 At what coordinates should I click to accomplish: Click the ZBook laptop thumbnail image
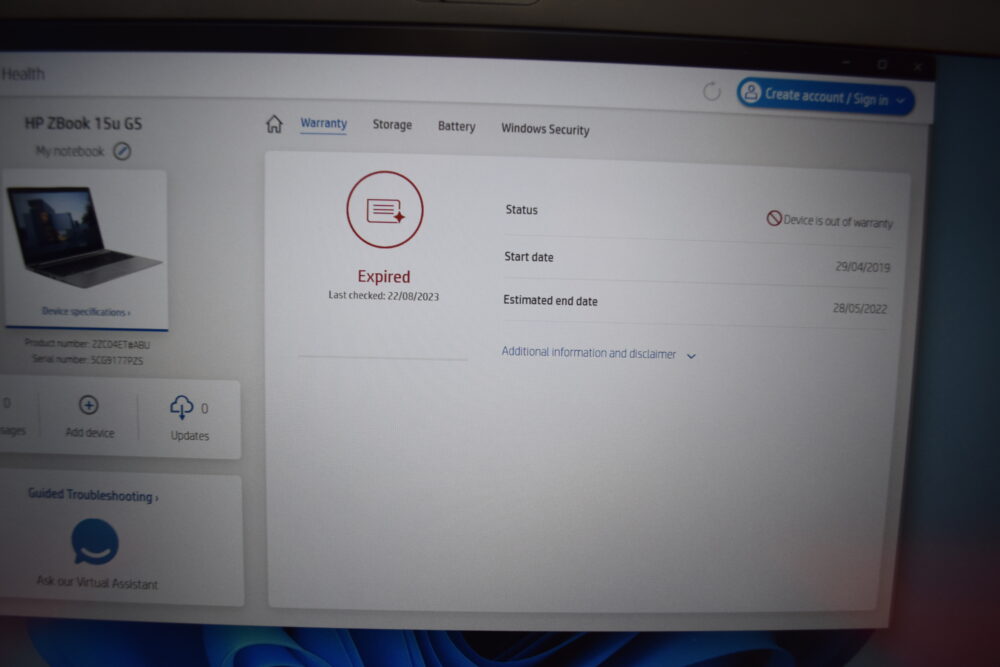click(x=83, y=237)
